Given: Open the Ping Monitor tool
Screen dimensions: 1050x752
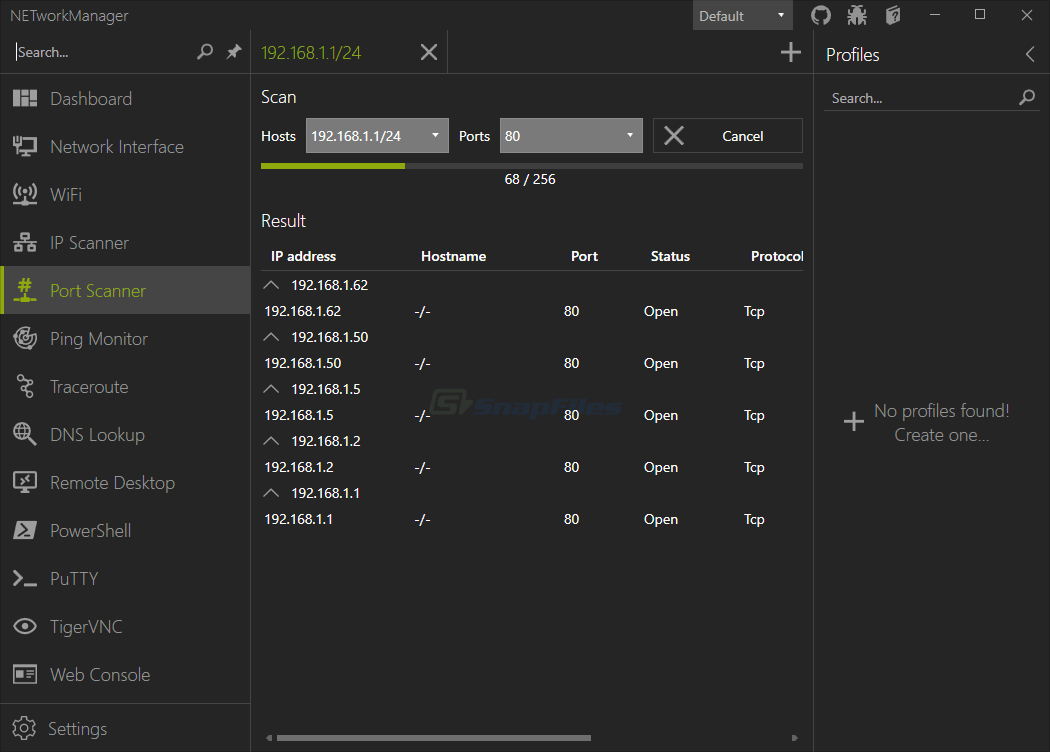Looking at the screenshot, I should [126, 338].
